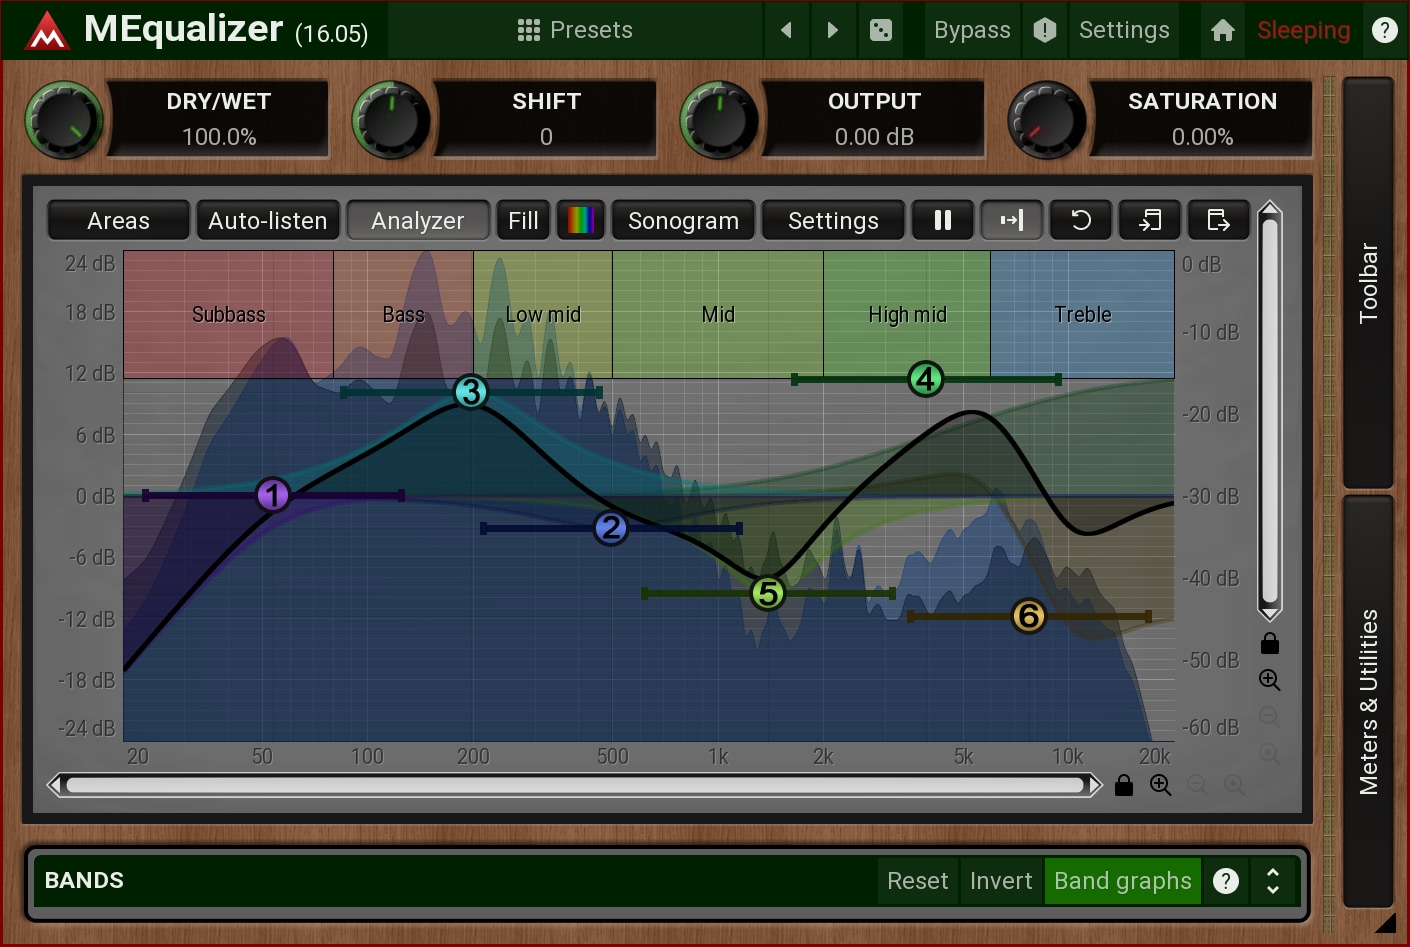The image size is (1410, 947).
Task: Toggle Auto-listen mode
Action: point(268,220)
